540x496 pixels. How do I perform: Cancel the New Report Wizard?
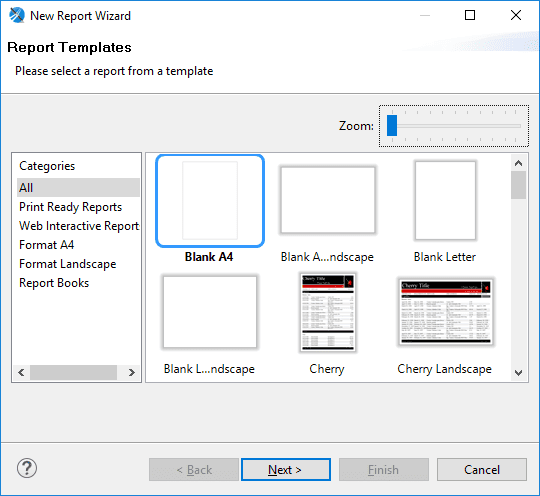[482, 469]
